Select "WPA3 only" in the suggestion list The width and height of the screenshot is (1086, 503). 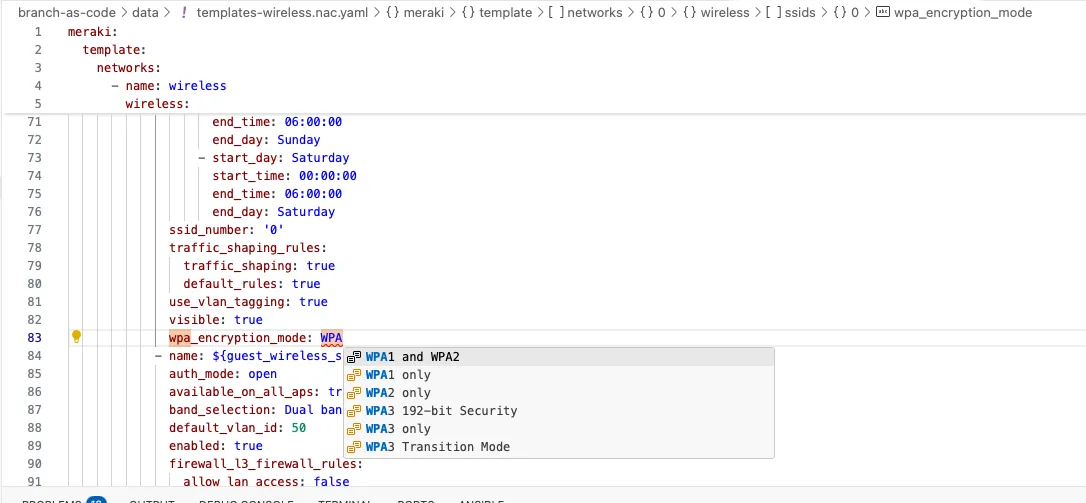(398, 429)
